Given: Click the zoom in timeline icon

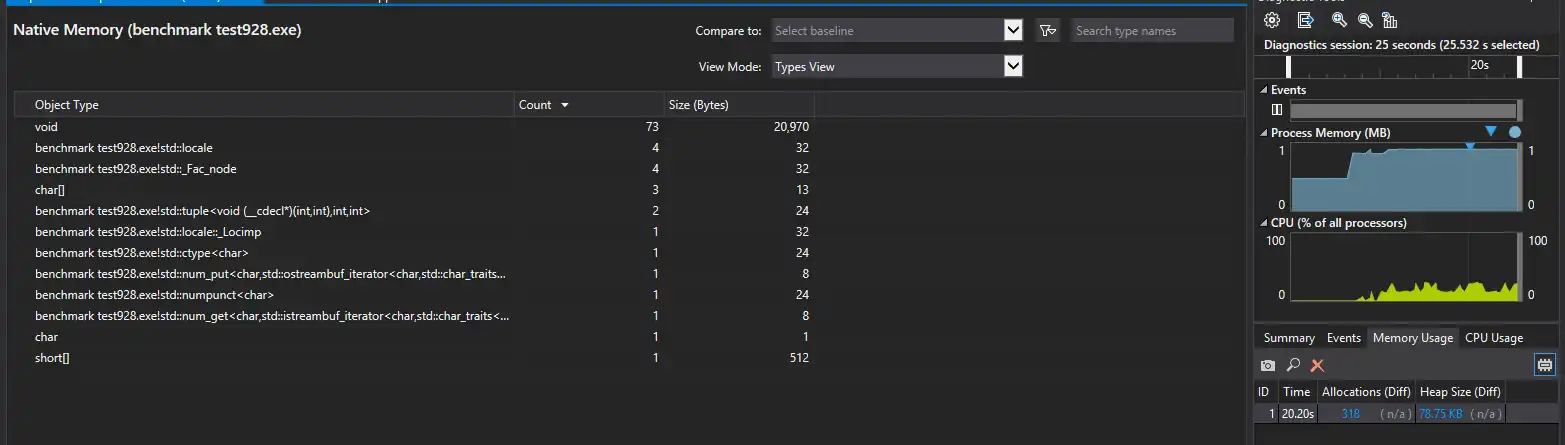Looking at the screenshot, I should [1339, 20].
